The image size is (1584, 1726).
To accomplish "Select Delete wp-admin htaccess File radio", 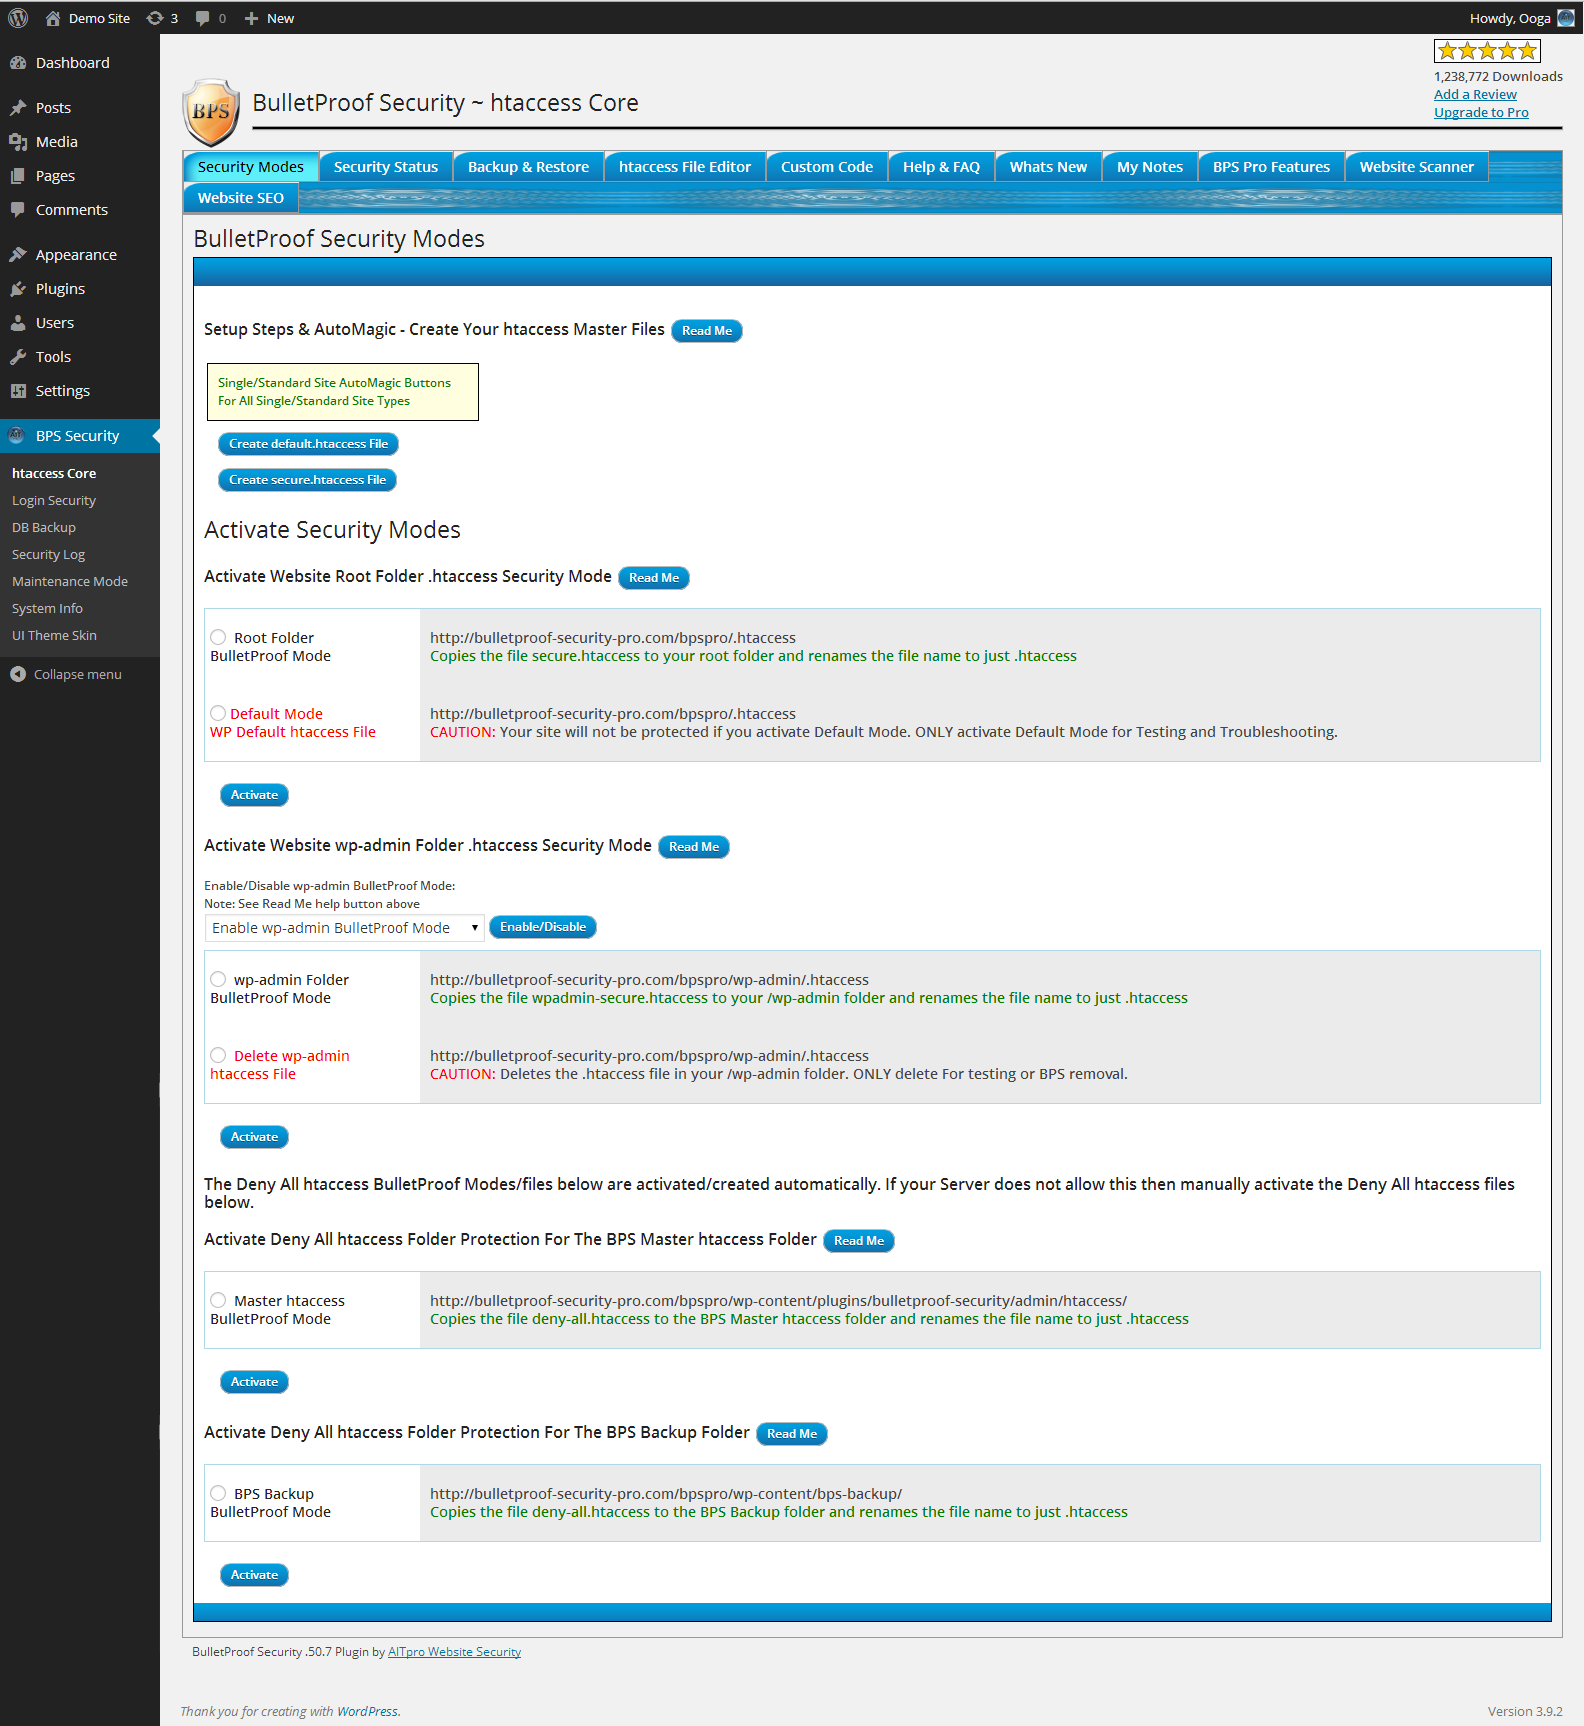I will coord(218,1055).
